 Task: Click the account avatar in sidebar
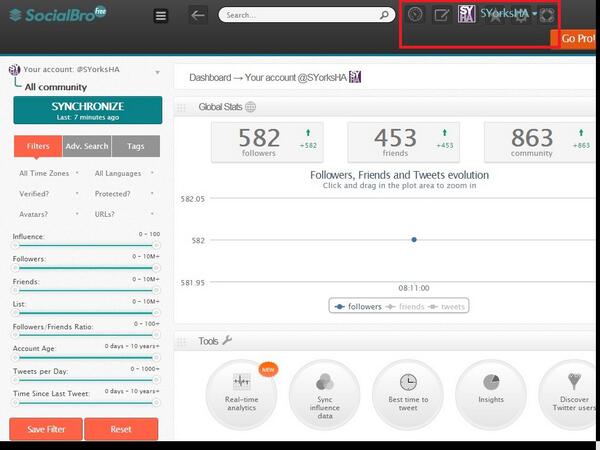14,70
